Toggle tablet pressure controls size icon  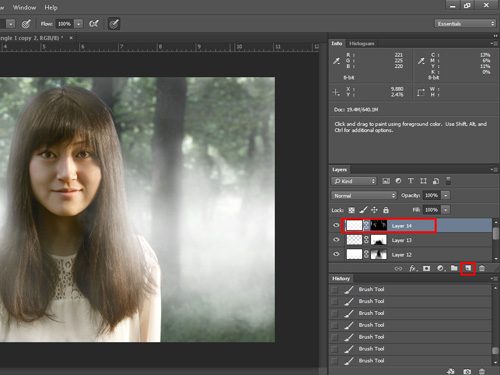point(114,24)
